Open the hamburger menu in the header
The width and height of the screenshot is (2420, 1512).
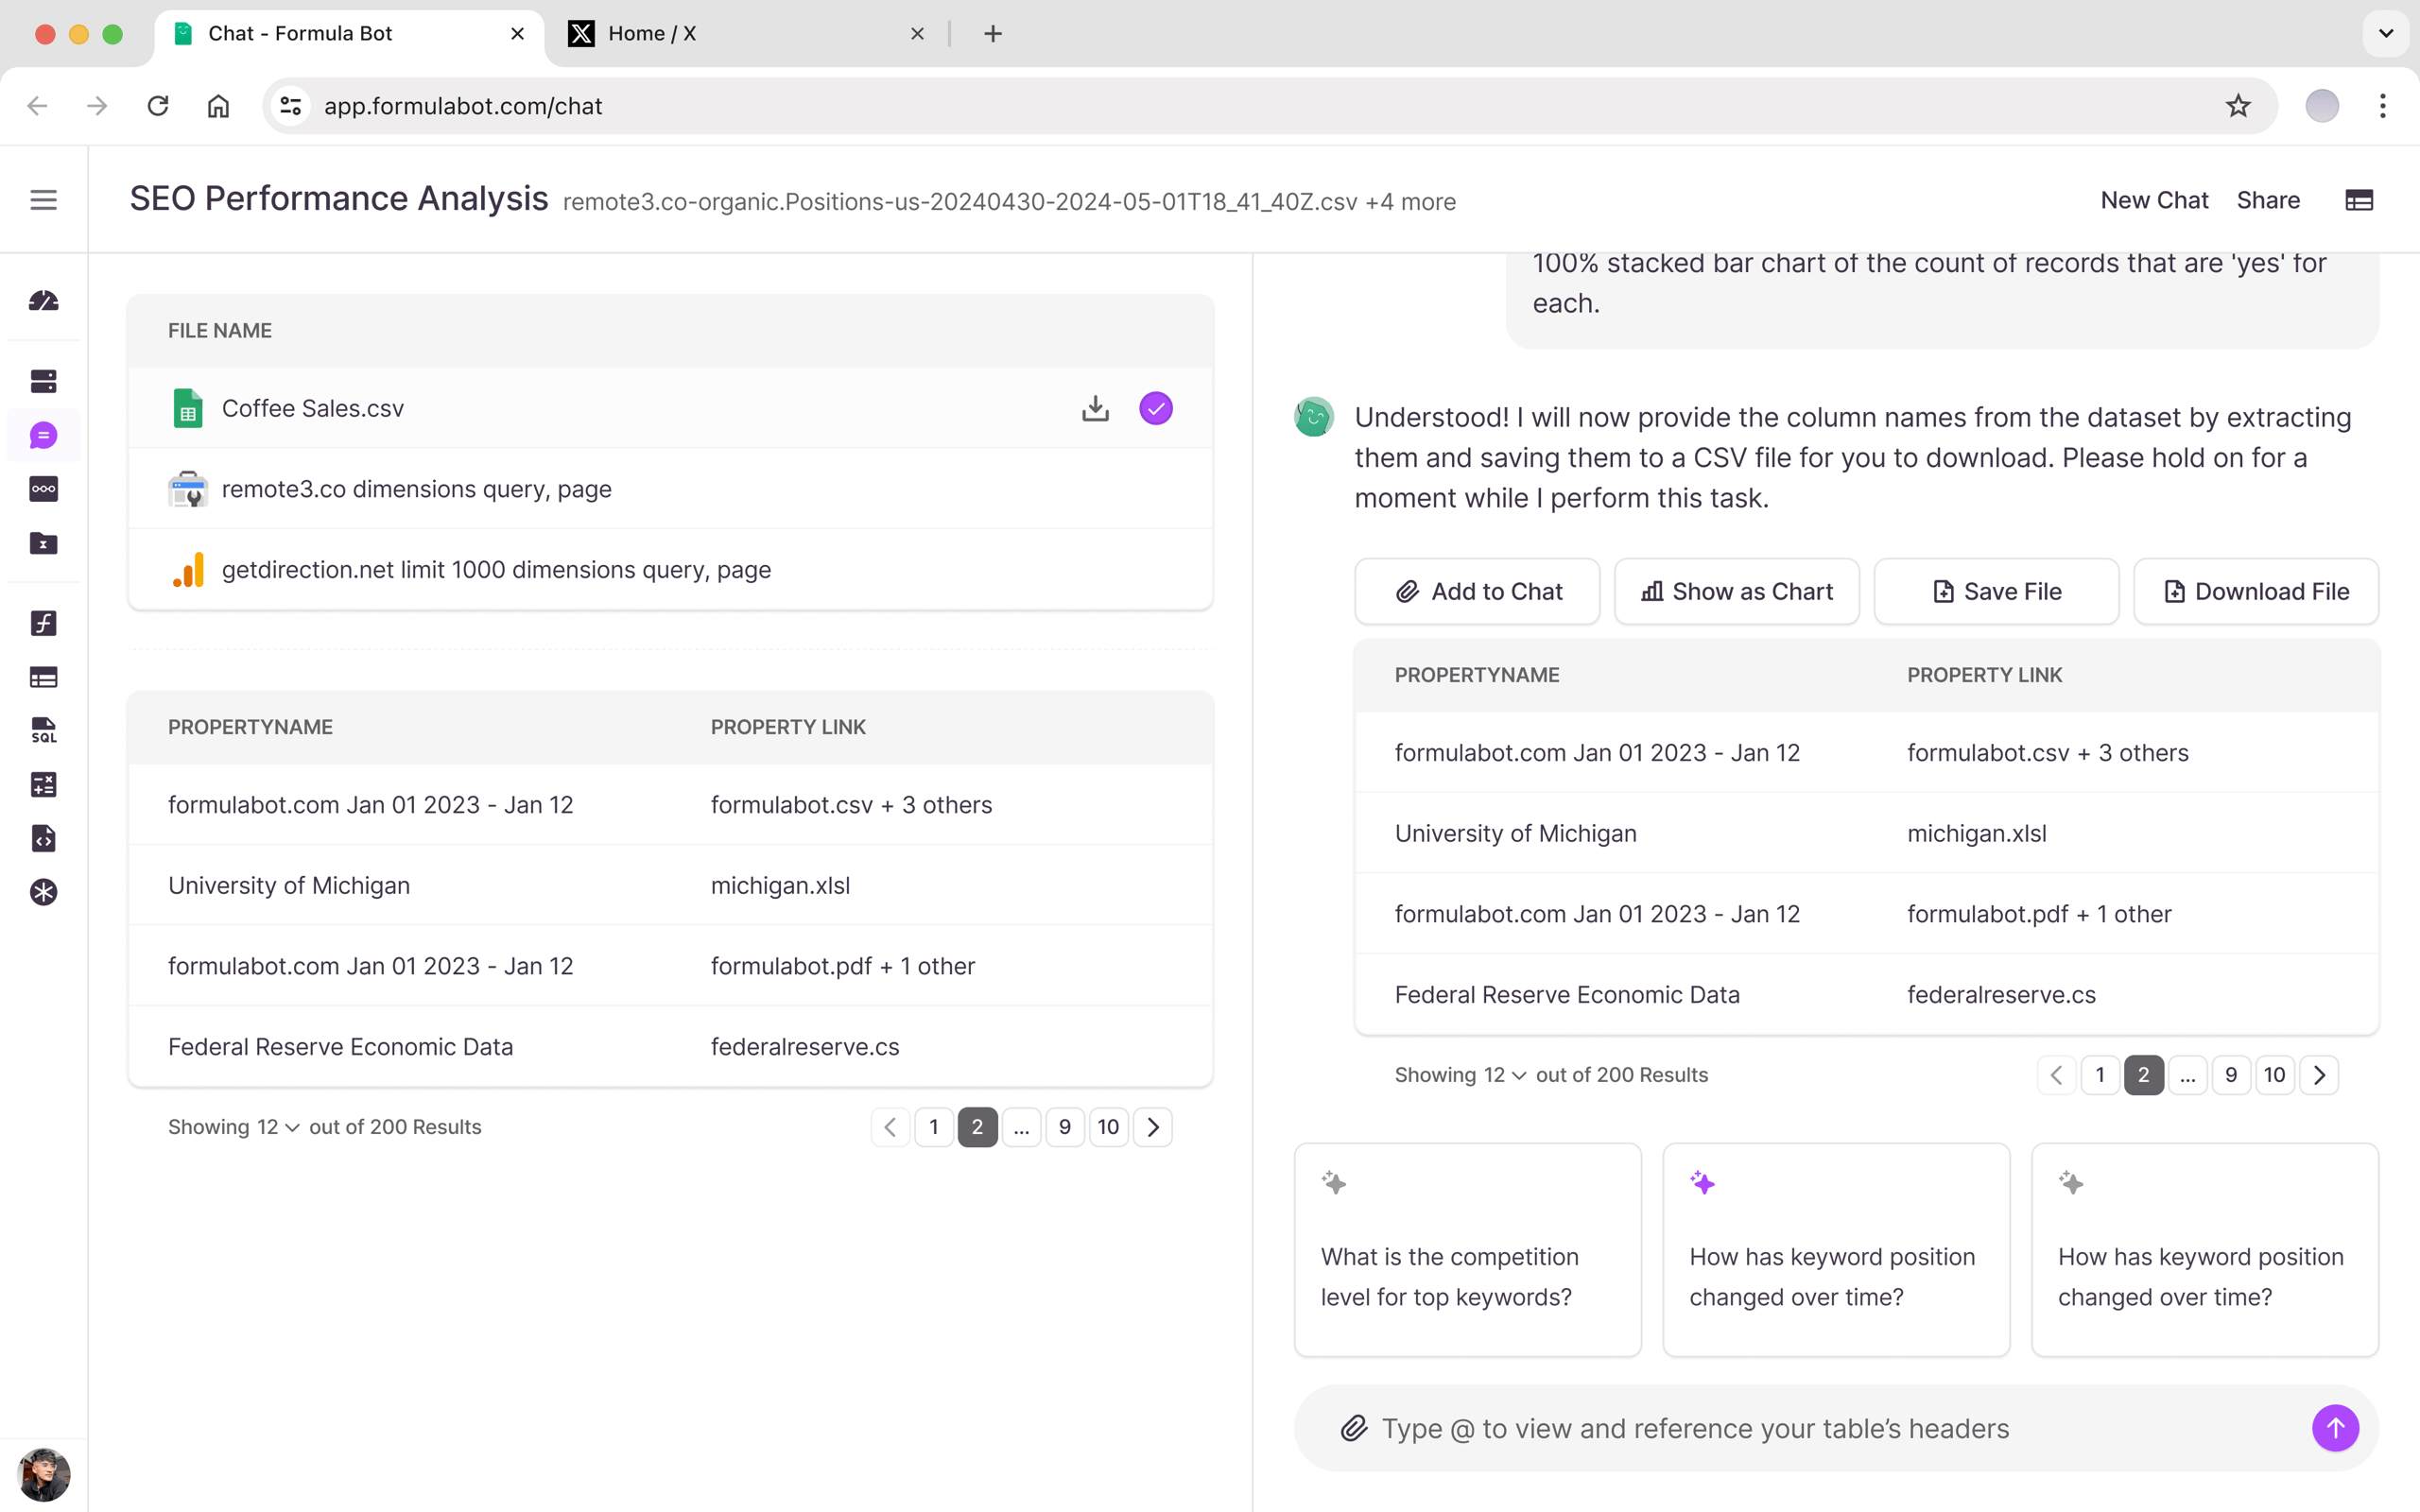[43, 200]
